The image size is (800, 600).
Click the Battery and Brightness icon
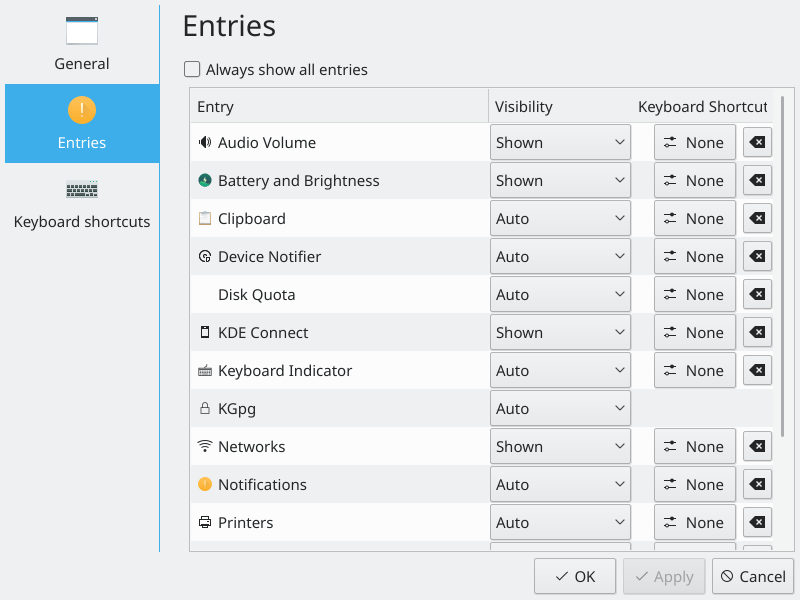(x=205, y=181)
